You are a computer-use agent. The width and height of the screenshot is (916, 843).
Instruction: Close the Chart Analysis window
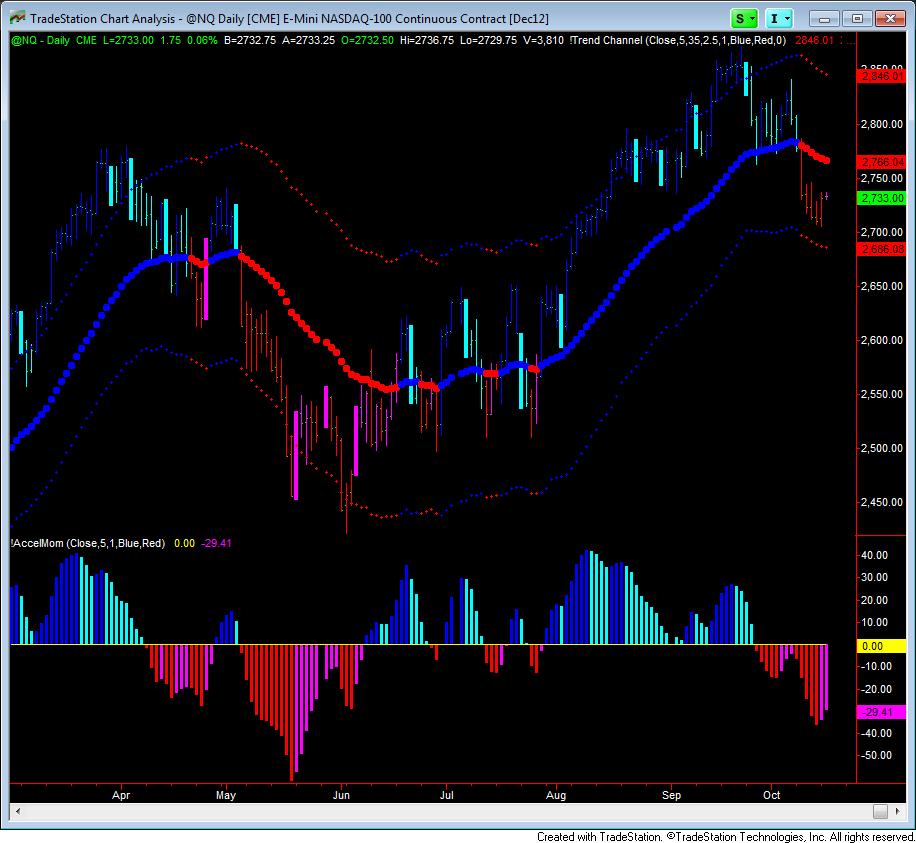tap(888, 18)
